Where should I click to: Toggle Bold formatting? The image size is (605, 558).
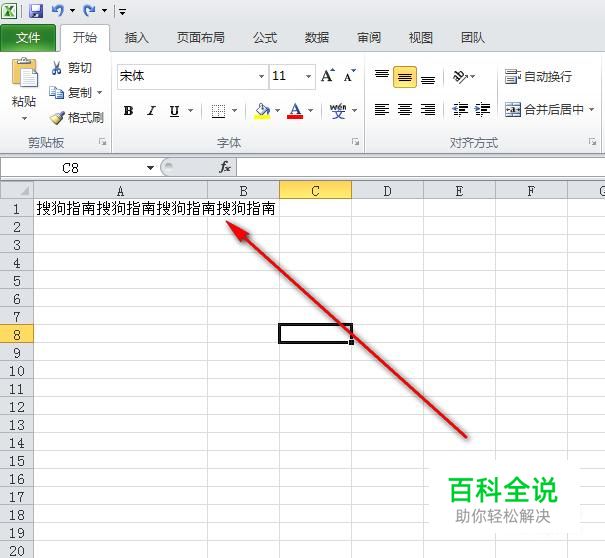pos(128,111)
